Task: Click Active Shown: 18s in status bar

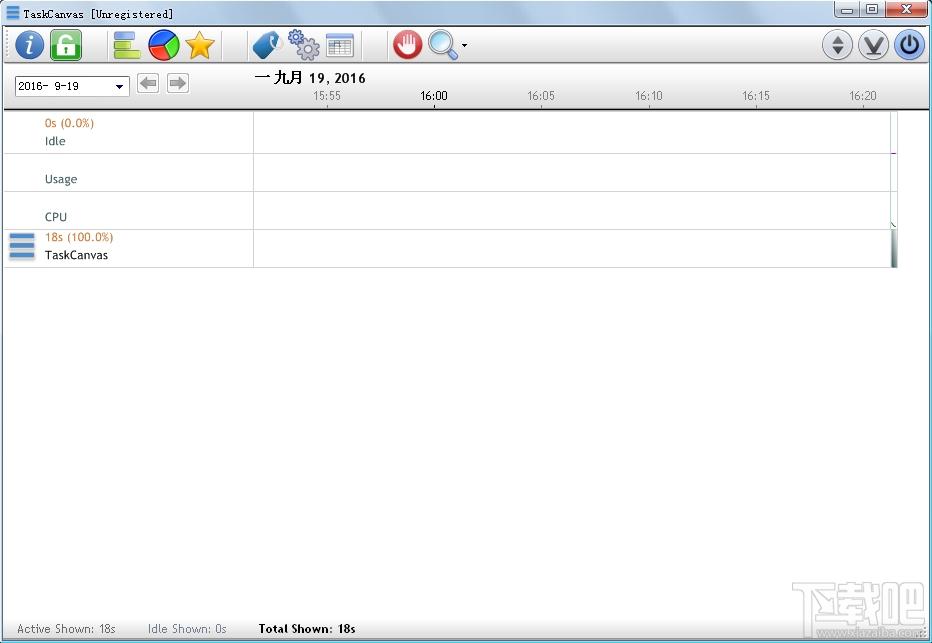Action: [x=66, y=629]
